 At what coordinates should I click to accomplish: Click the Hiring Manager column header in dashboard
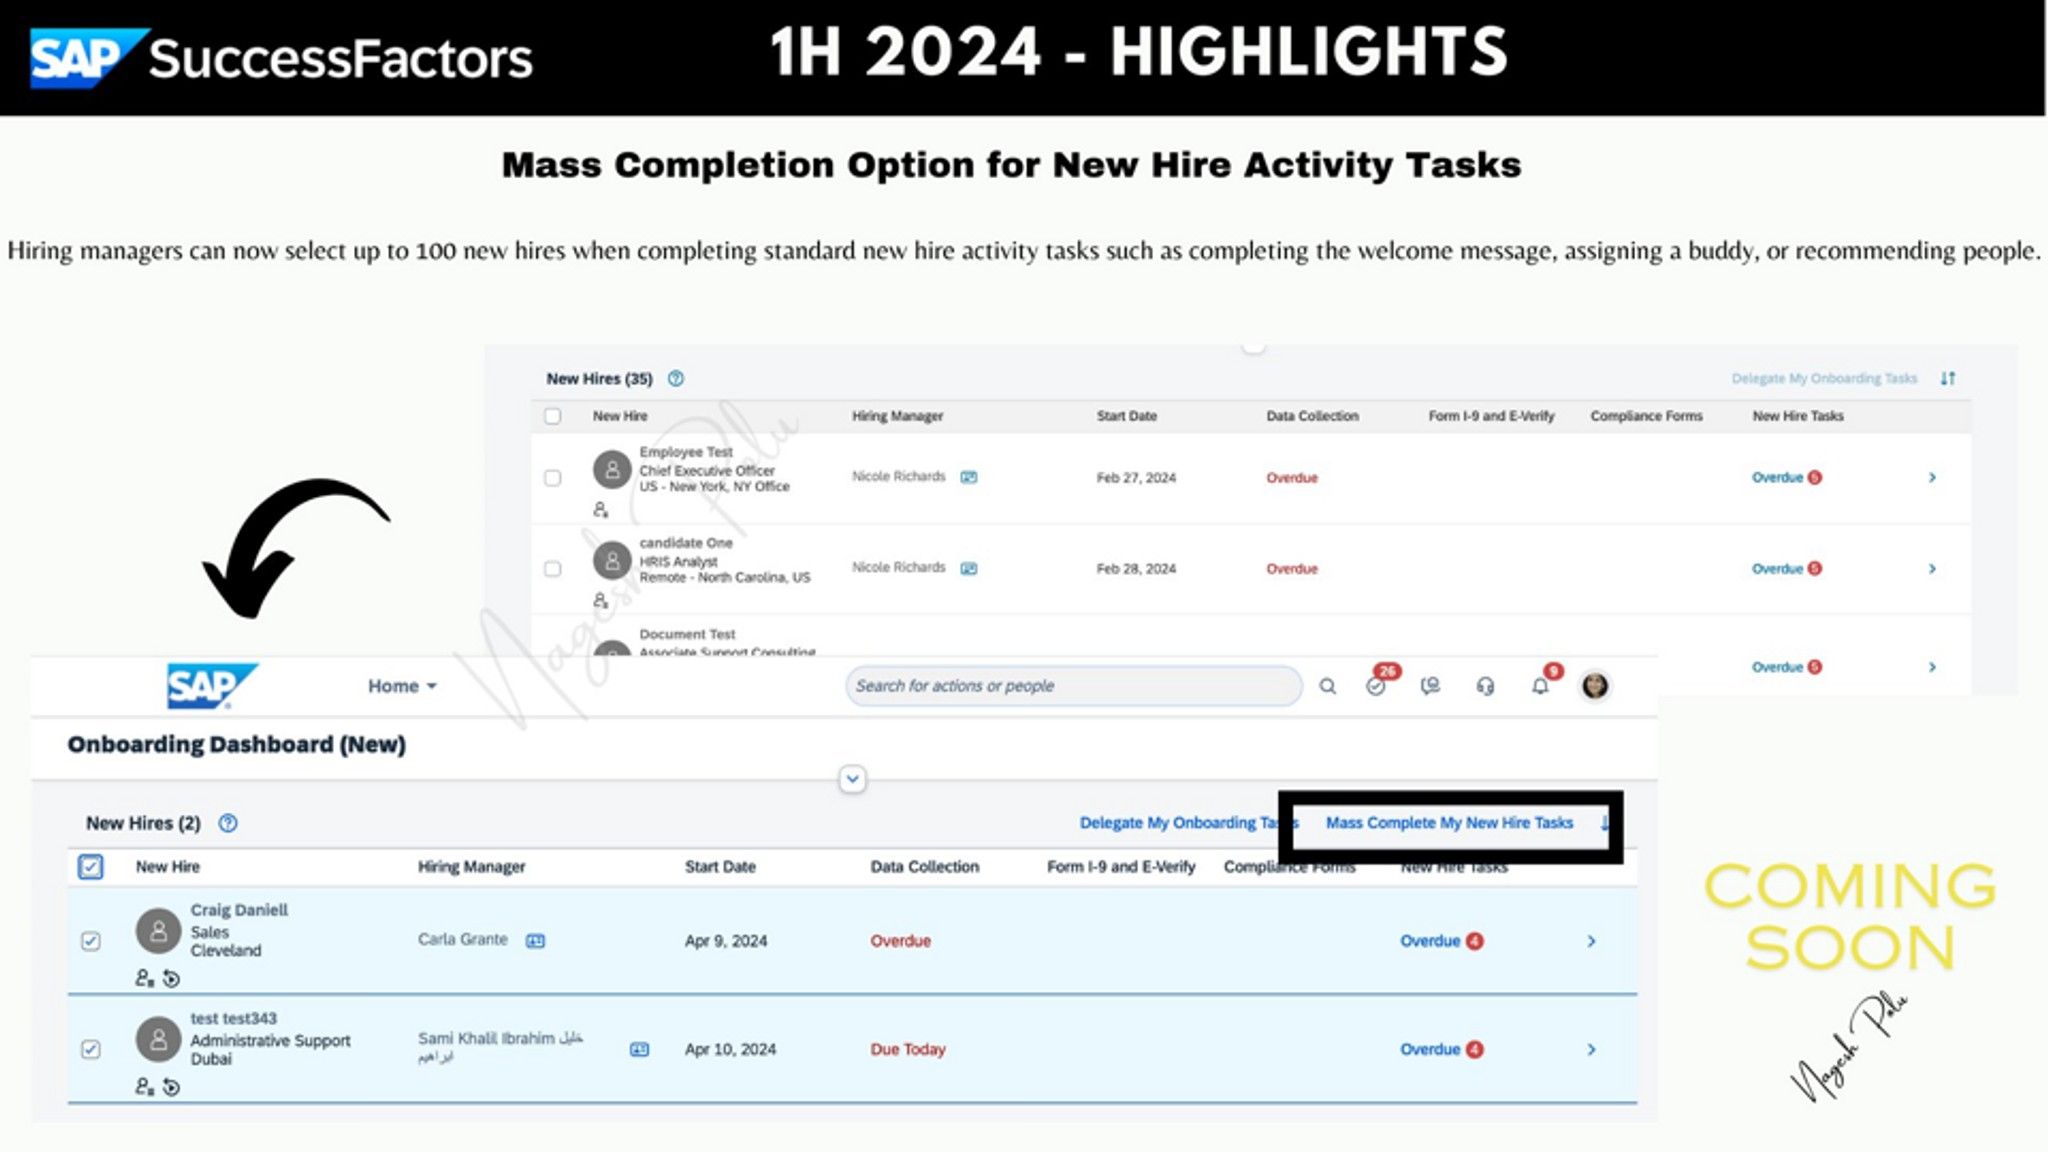coord(471,867)
